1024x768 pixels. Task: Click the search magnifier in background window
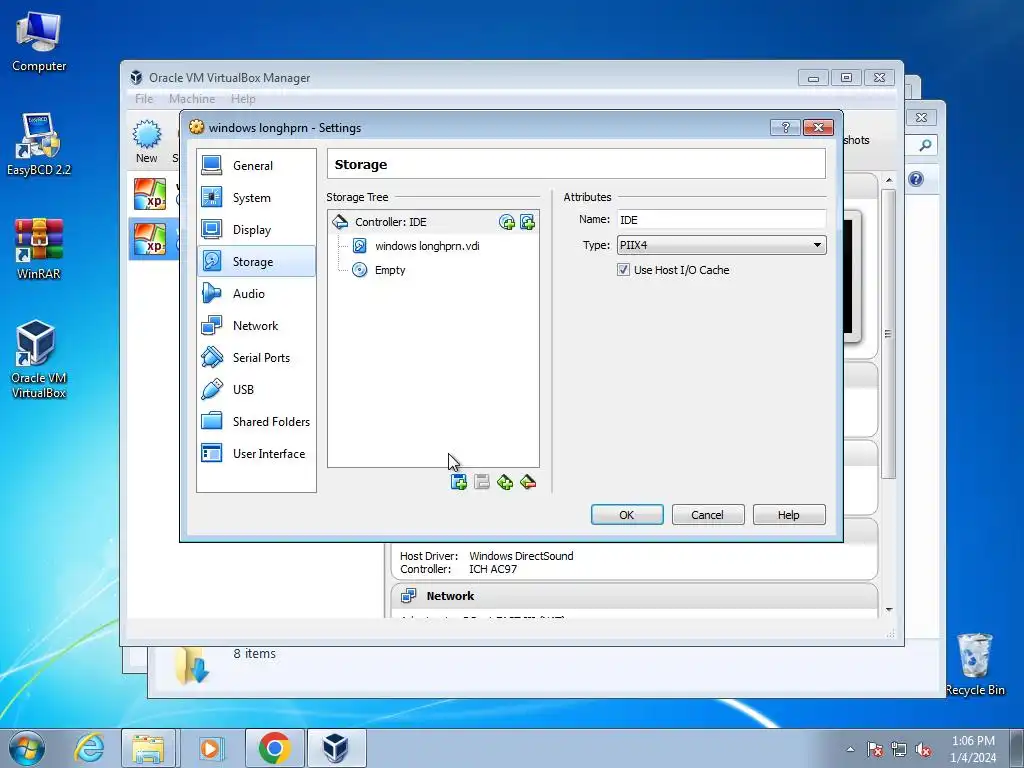[x=925, y=145]
